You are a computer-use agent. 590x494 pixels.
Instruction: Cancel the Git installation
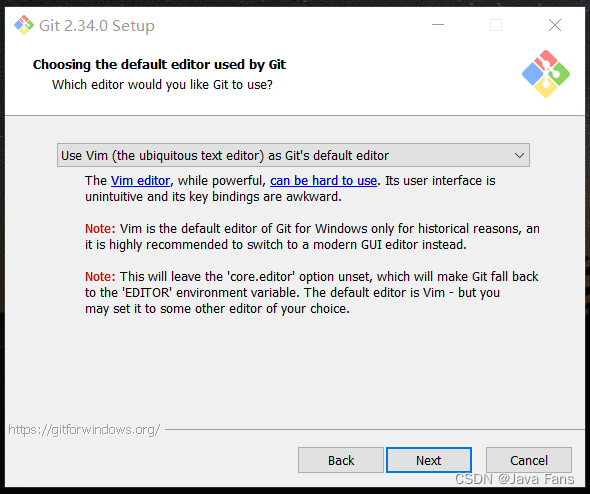529,460
